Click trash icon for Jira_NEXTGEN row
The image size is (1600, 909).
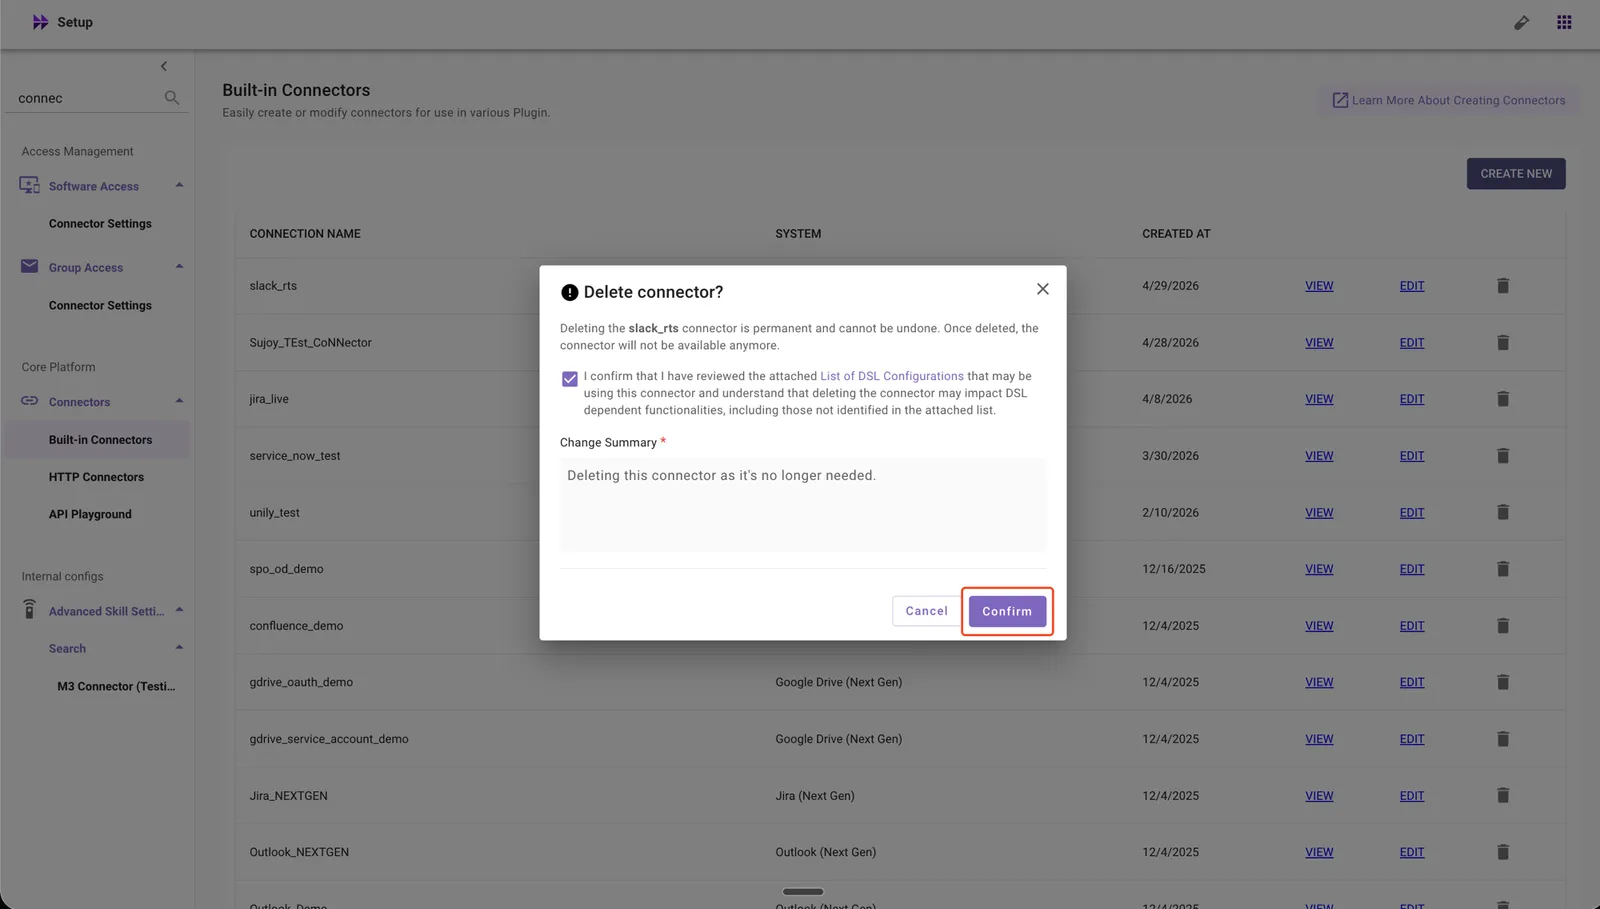pyautogui.click(x=1502, y=796)
